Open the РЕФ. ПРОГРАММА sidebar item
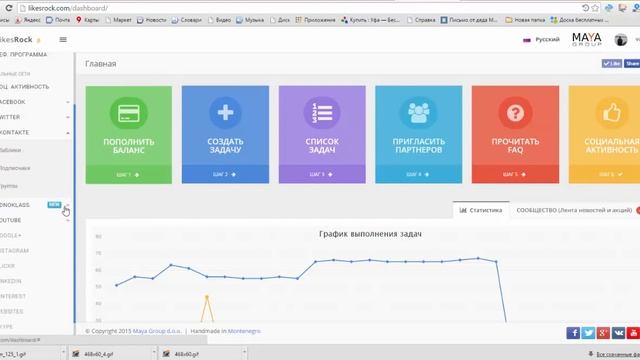The height and width of the screenshot is (360, 640). (23, 54)
